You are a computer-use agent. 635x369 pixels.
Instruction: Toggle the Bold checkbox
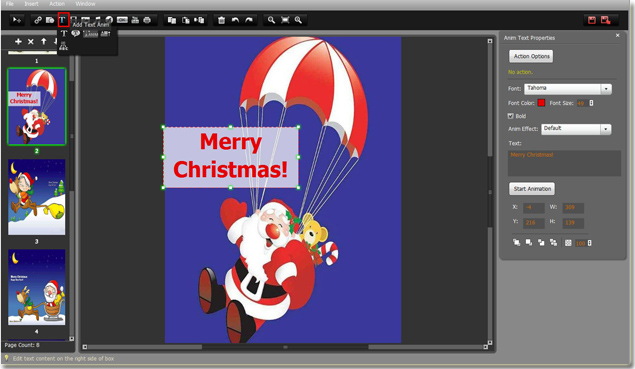[511, 116]
